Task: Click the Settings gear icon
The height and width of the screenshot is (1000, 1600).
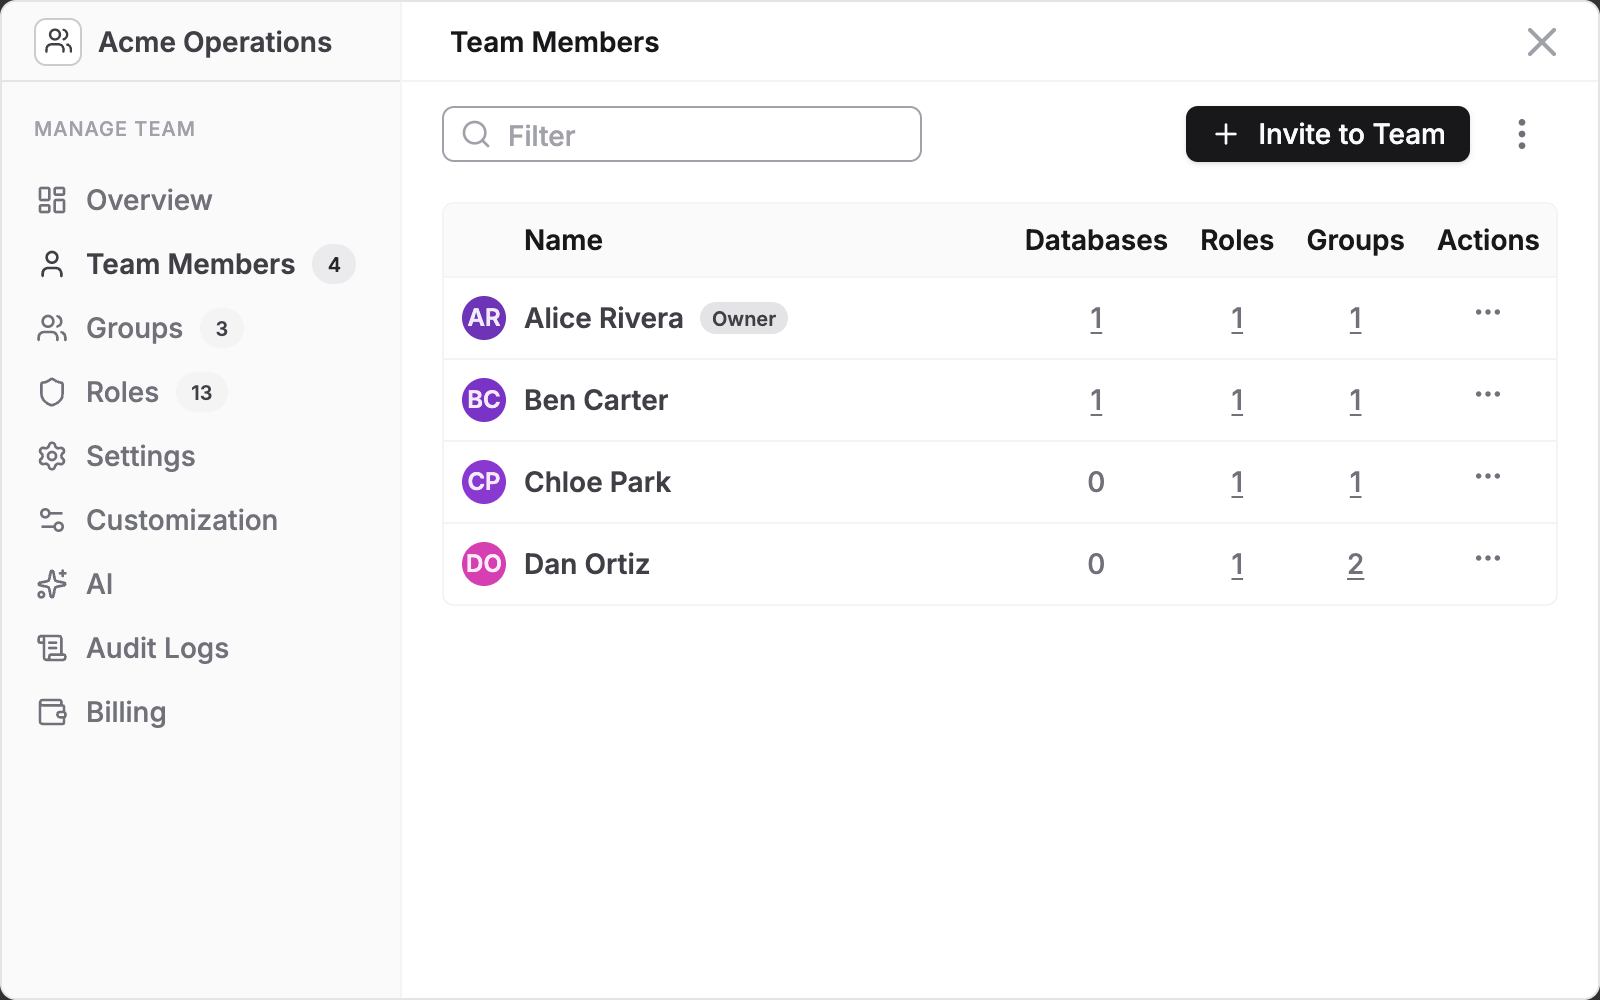Action: pyautogui.click(x=52, y=456)
